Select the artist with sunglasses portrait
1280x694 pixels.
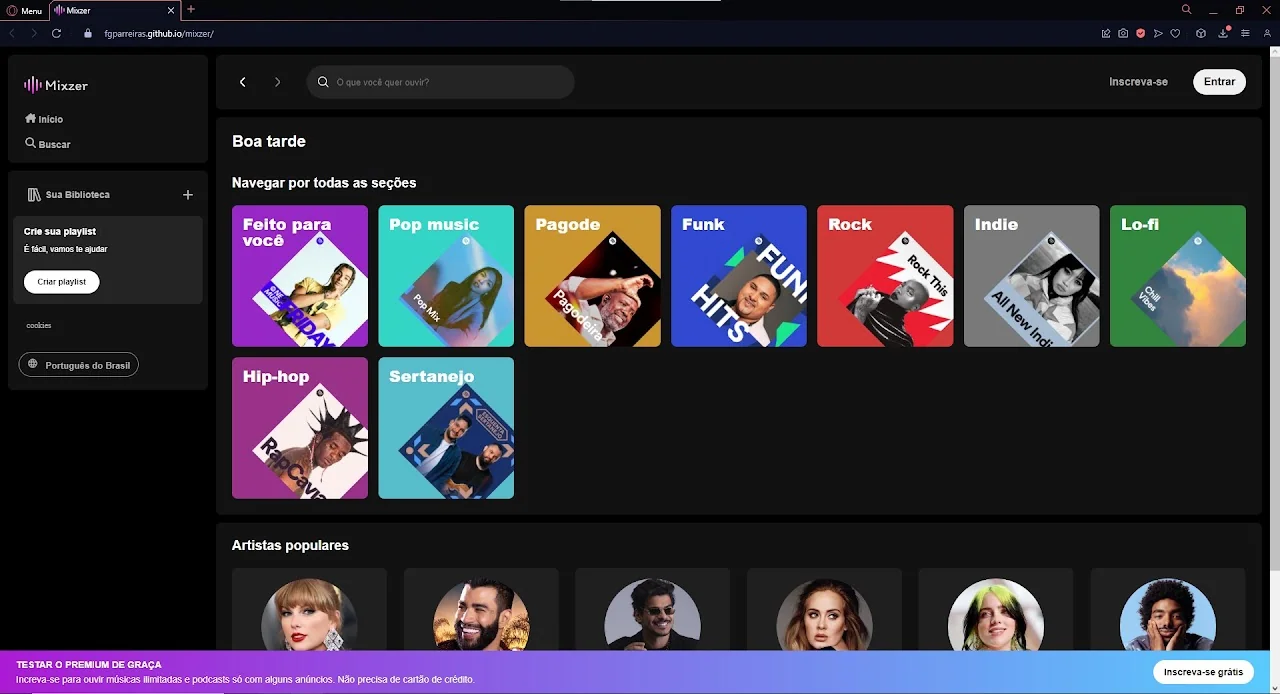pyautogui.click(x=653, y=615)
